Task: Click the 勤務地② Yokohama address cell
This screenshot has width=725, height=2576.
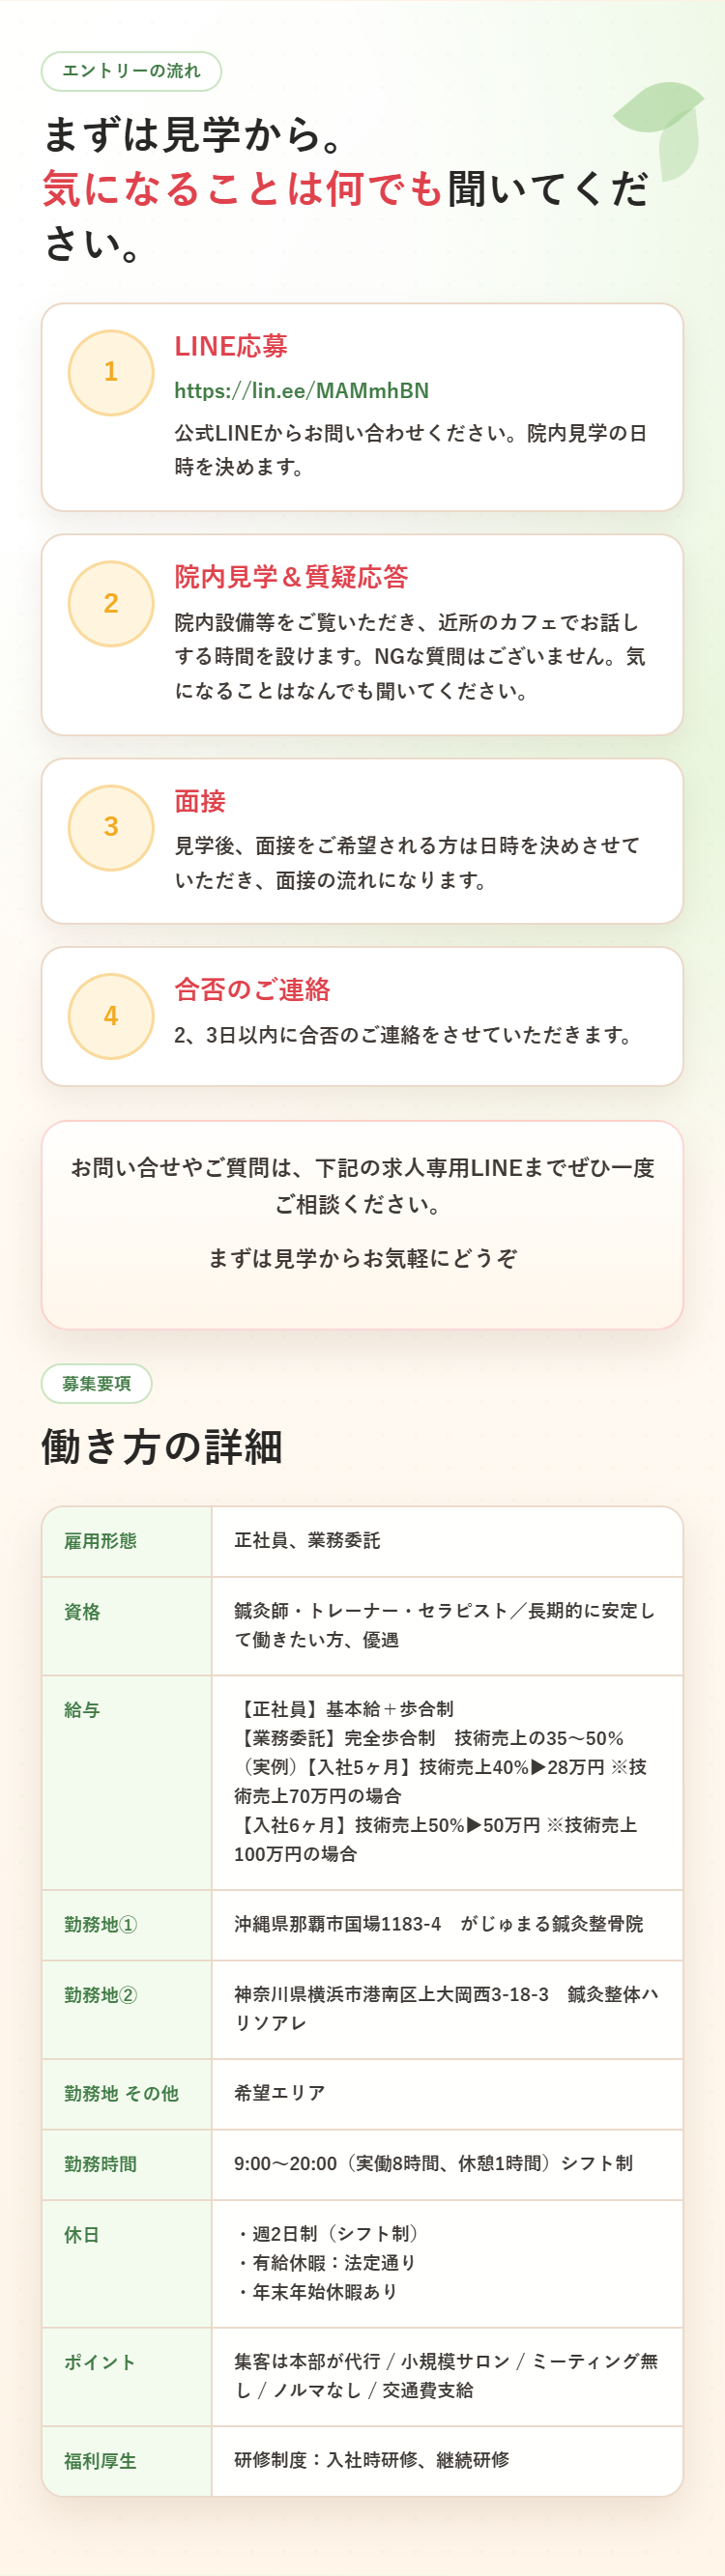Action: (x=447, y=2009)
